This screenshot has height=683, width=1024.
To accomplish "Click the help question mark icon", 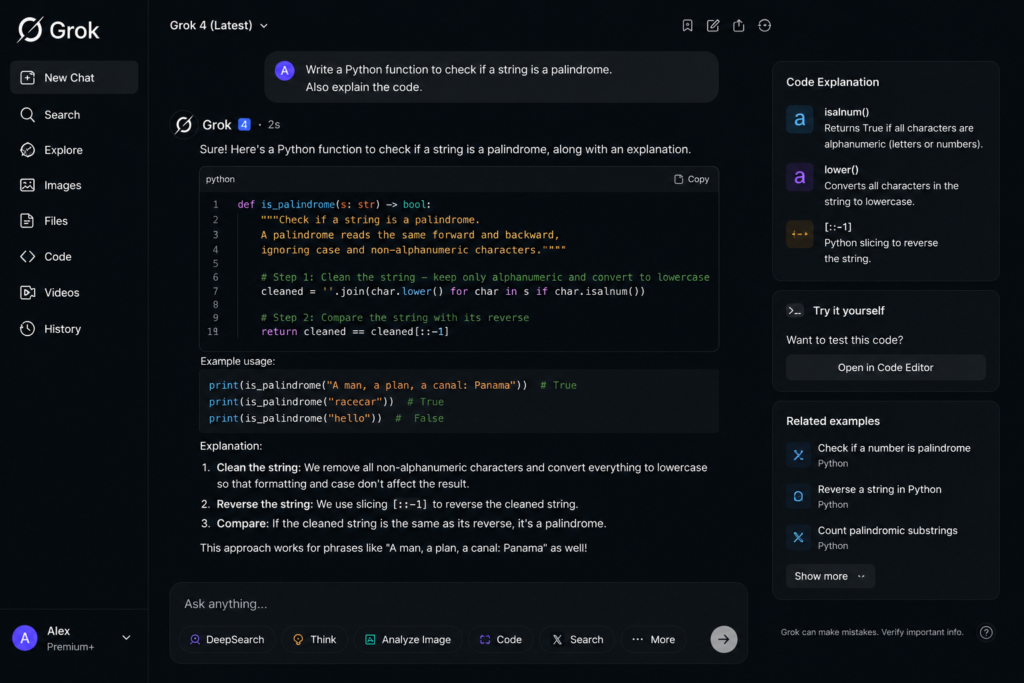I will click(986, 632).
